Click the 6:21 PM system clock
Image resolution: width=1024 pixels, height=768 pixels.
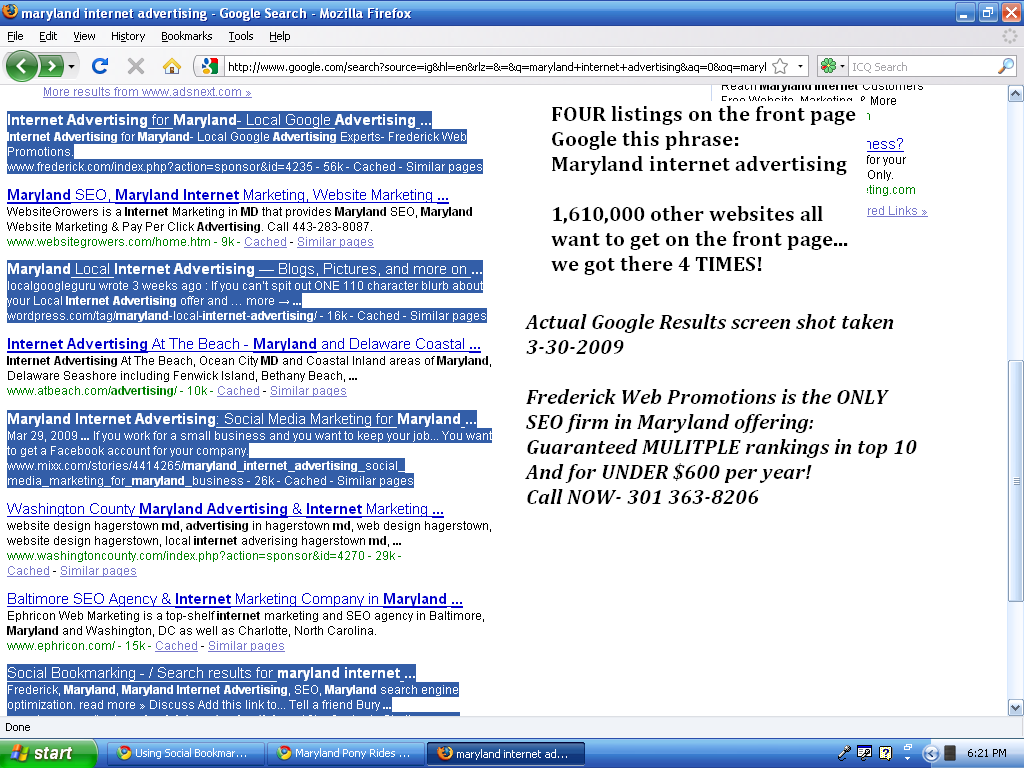986,753
